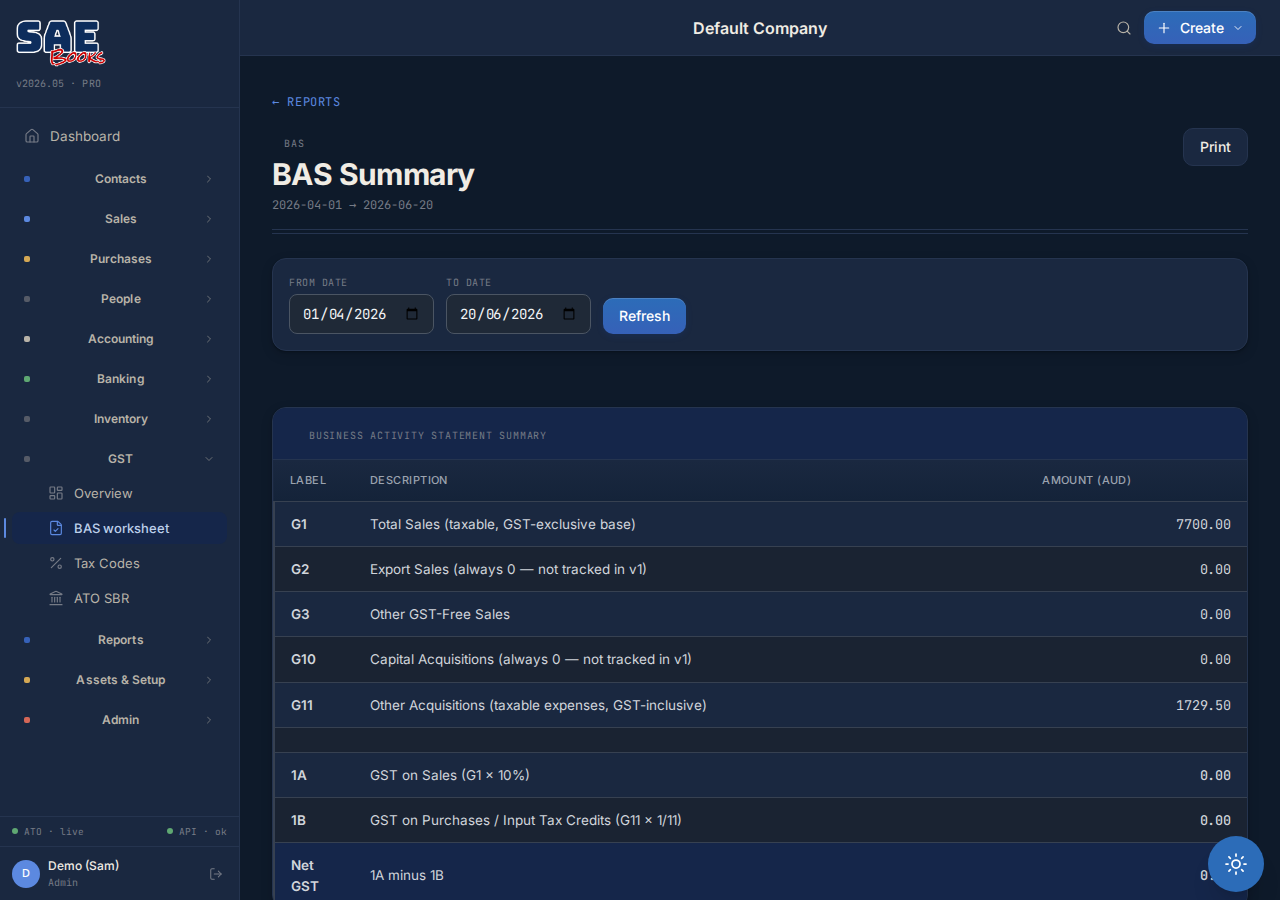1280x900 pixels.
Task: Click the report date range 2026-04-01 → 2026-06-20
Action: pos(352,205)
